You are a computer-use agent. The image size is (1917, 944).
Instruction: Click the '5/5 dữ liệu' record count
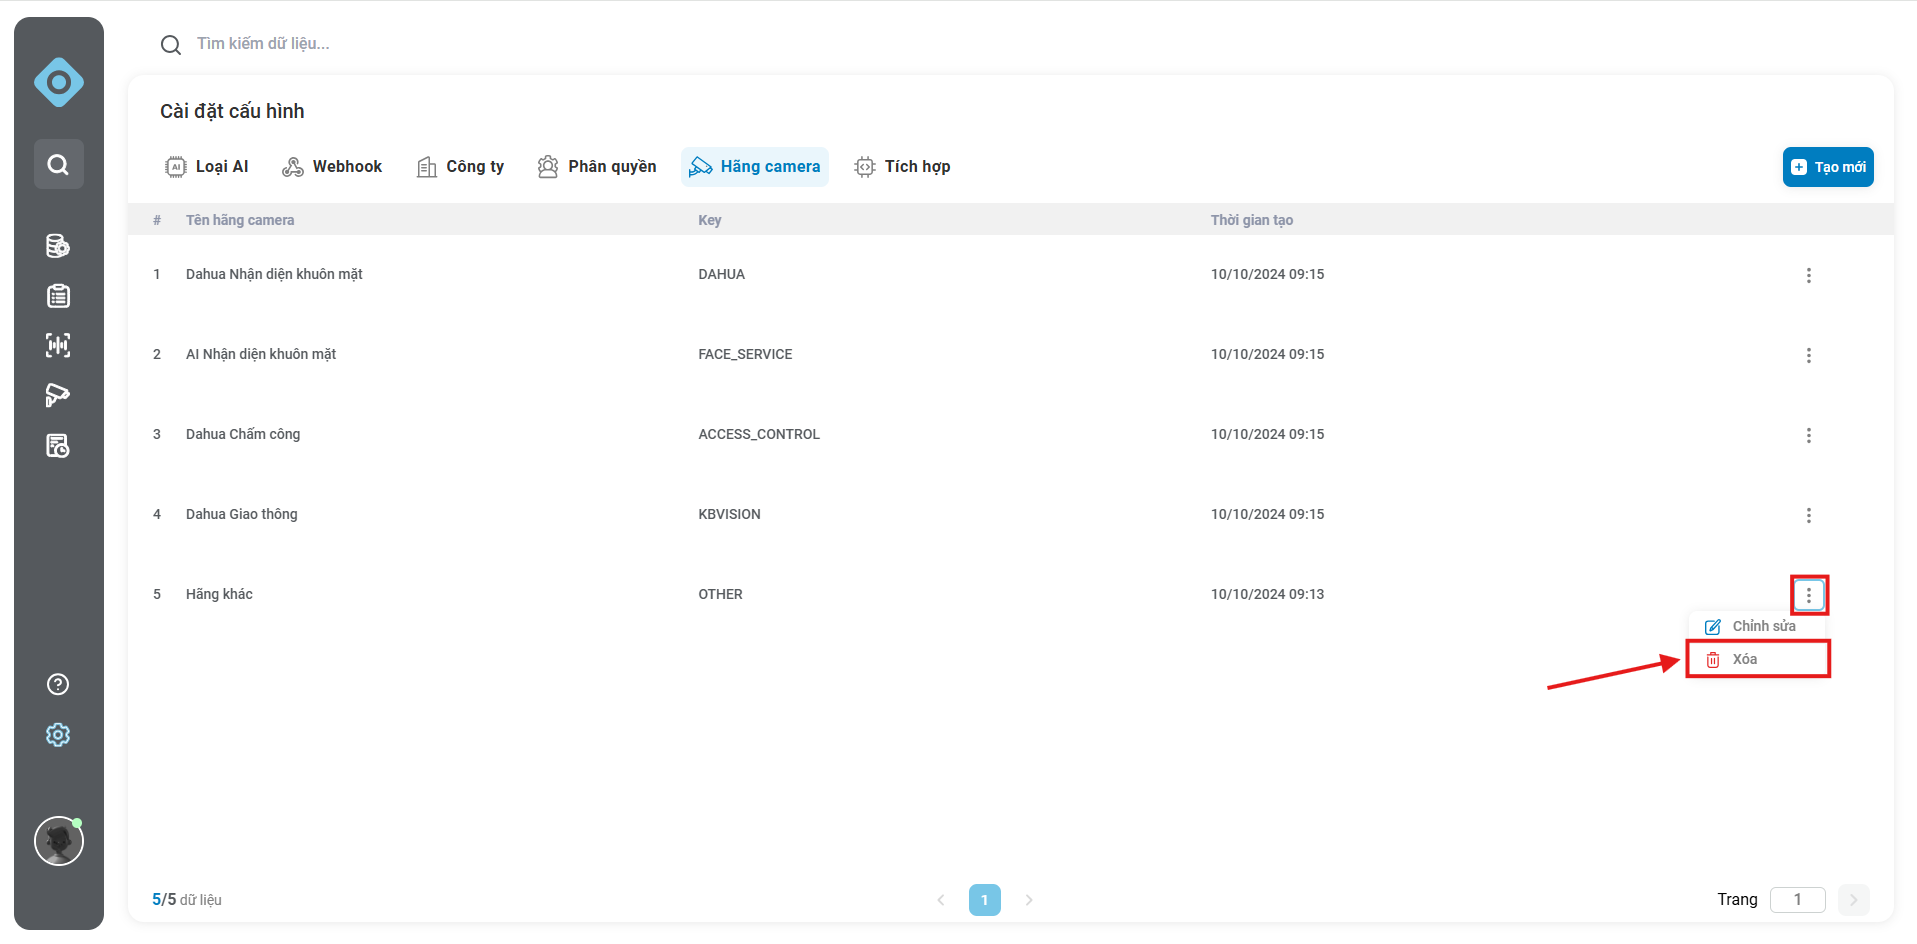point(187,900)
